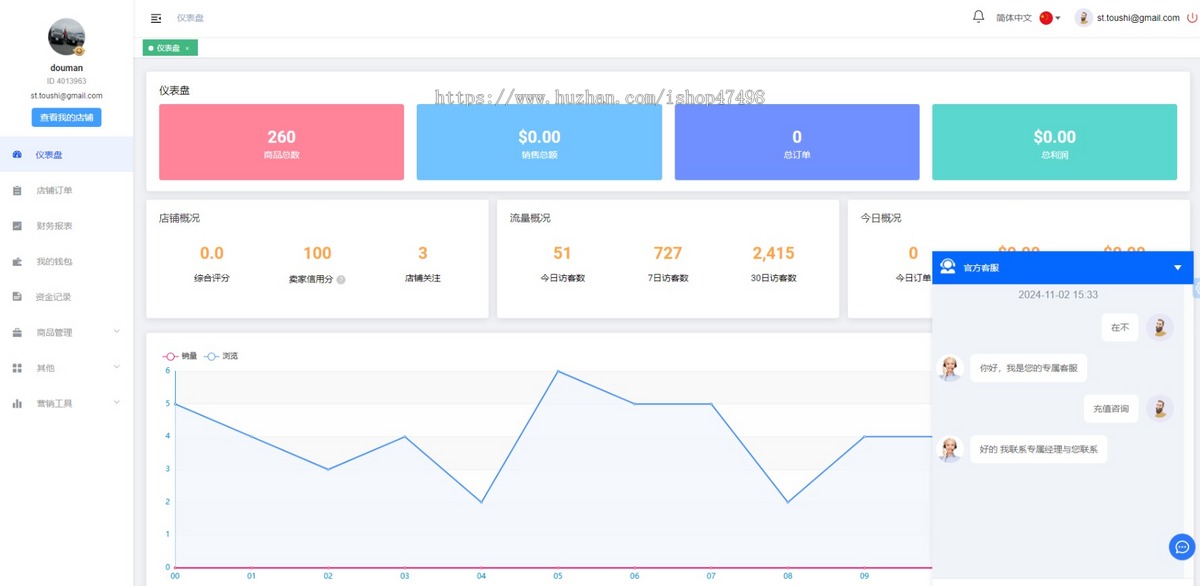Image resolution: width=1200 pixels, height=586 pixels.
Task: Open the st.toushi@gmail.com account menu
Action: (1138, 18)
